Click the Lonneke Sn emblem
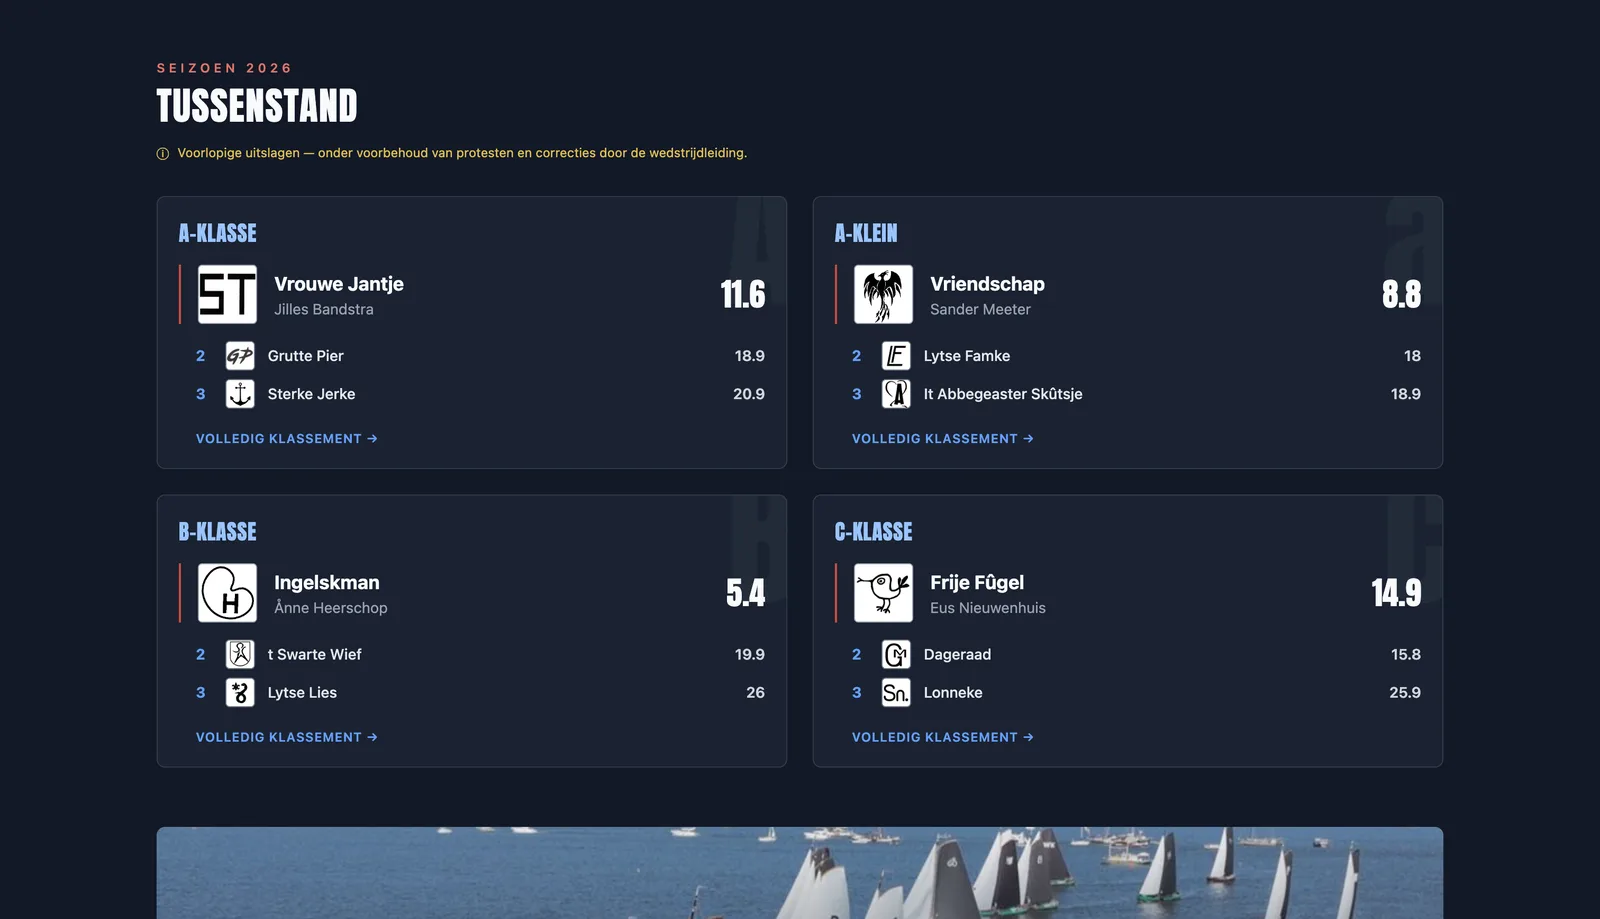Image resolution: width=1600 pixels, height=919 pixels. point(896,692)
